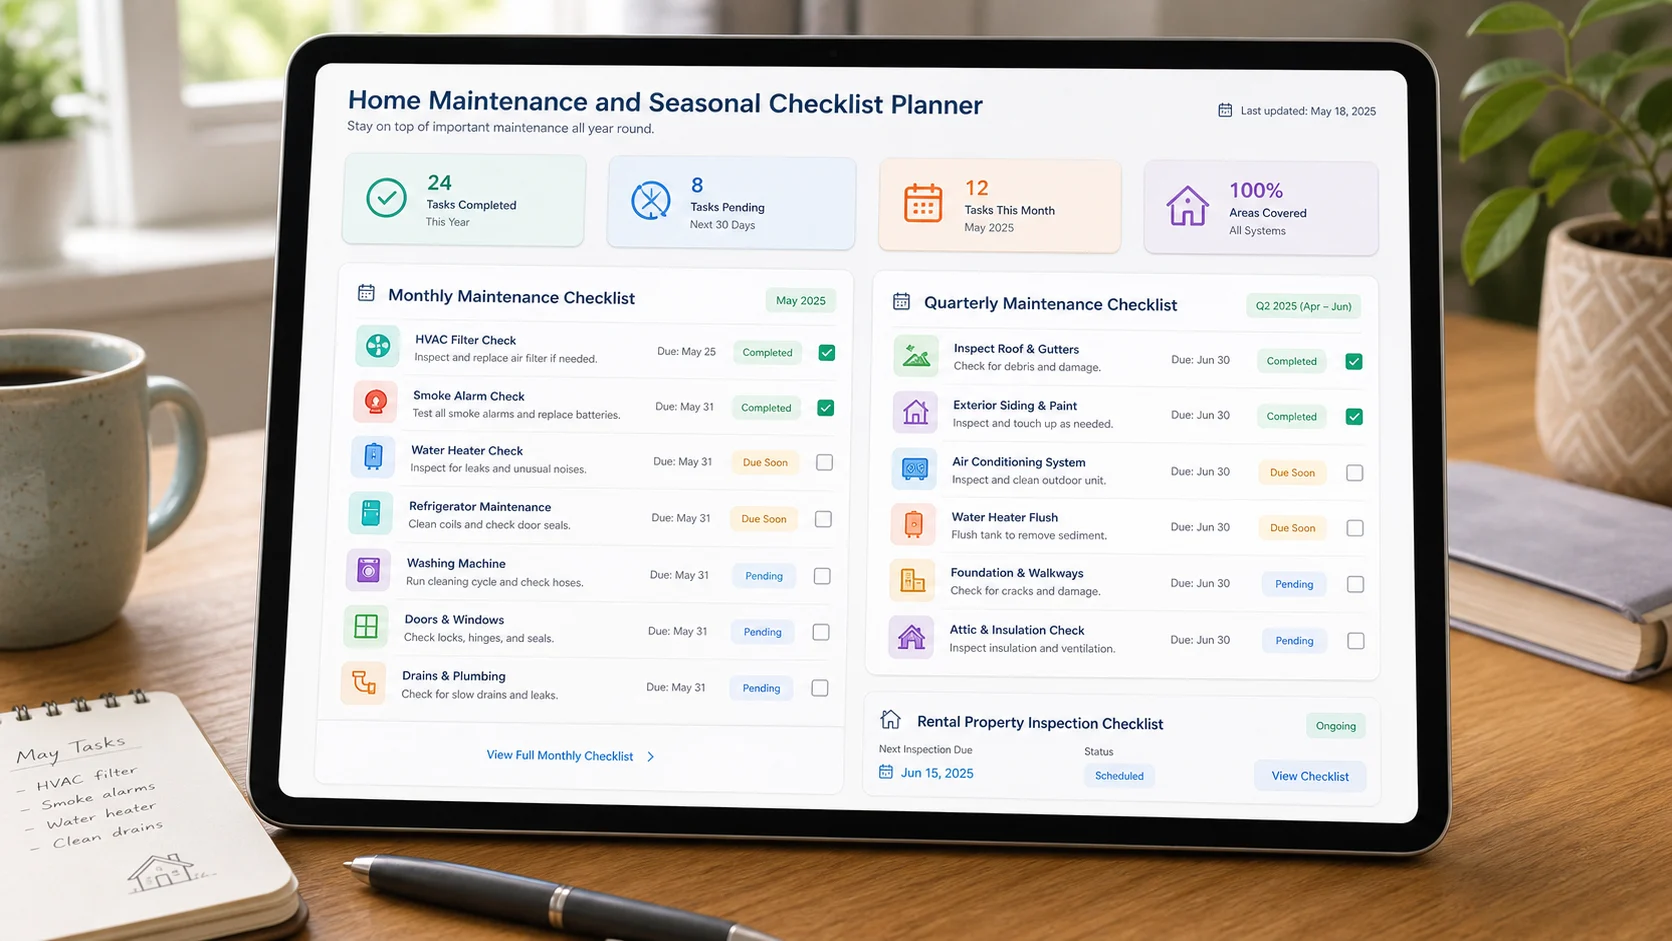Open the 12 Tasks This Month card
Viewport: 1672px width, 941px height.
tap(1000, 205)
